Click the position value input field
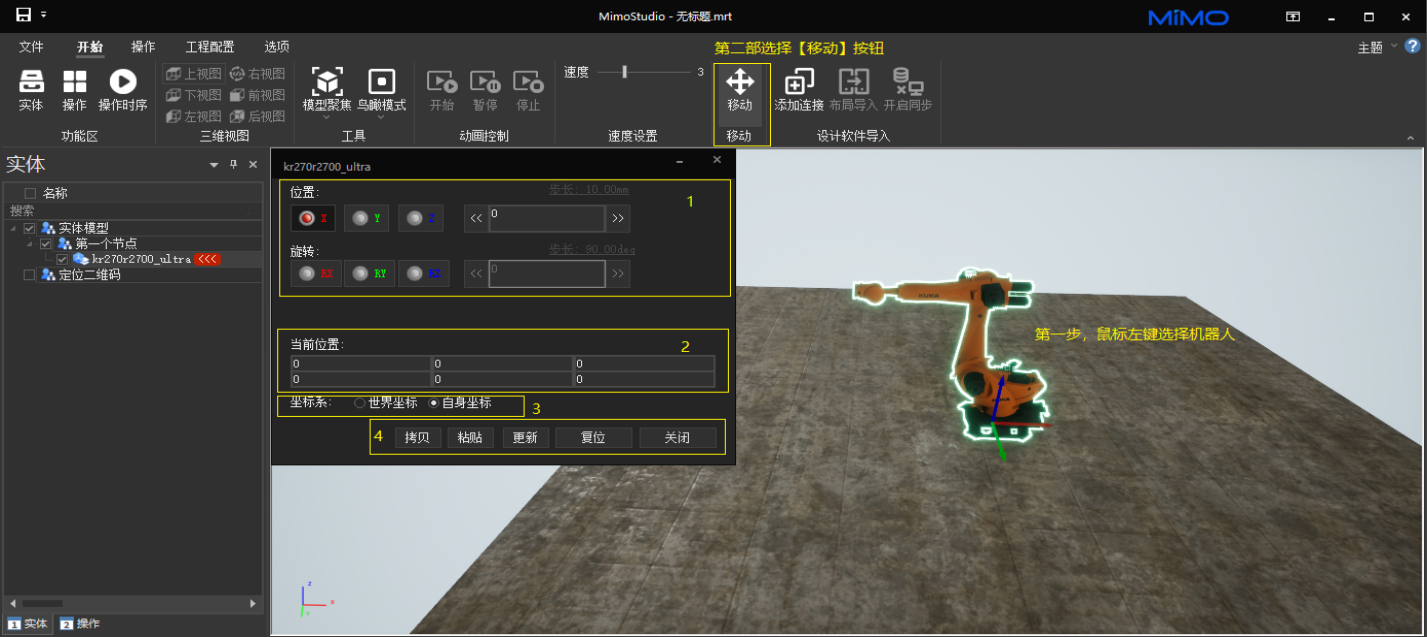The image size is (1427, 637). [546, 218]
